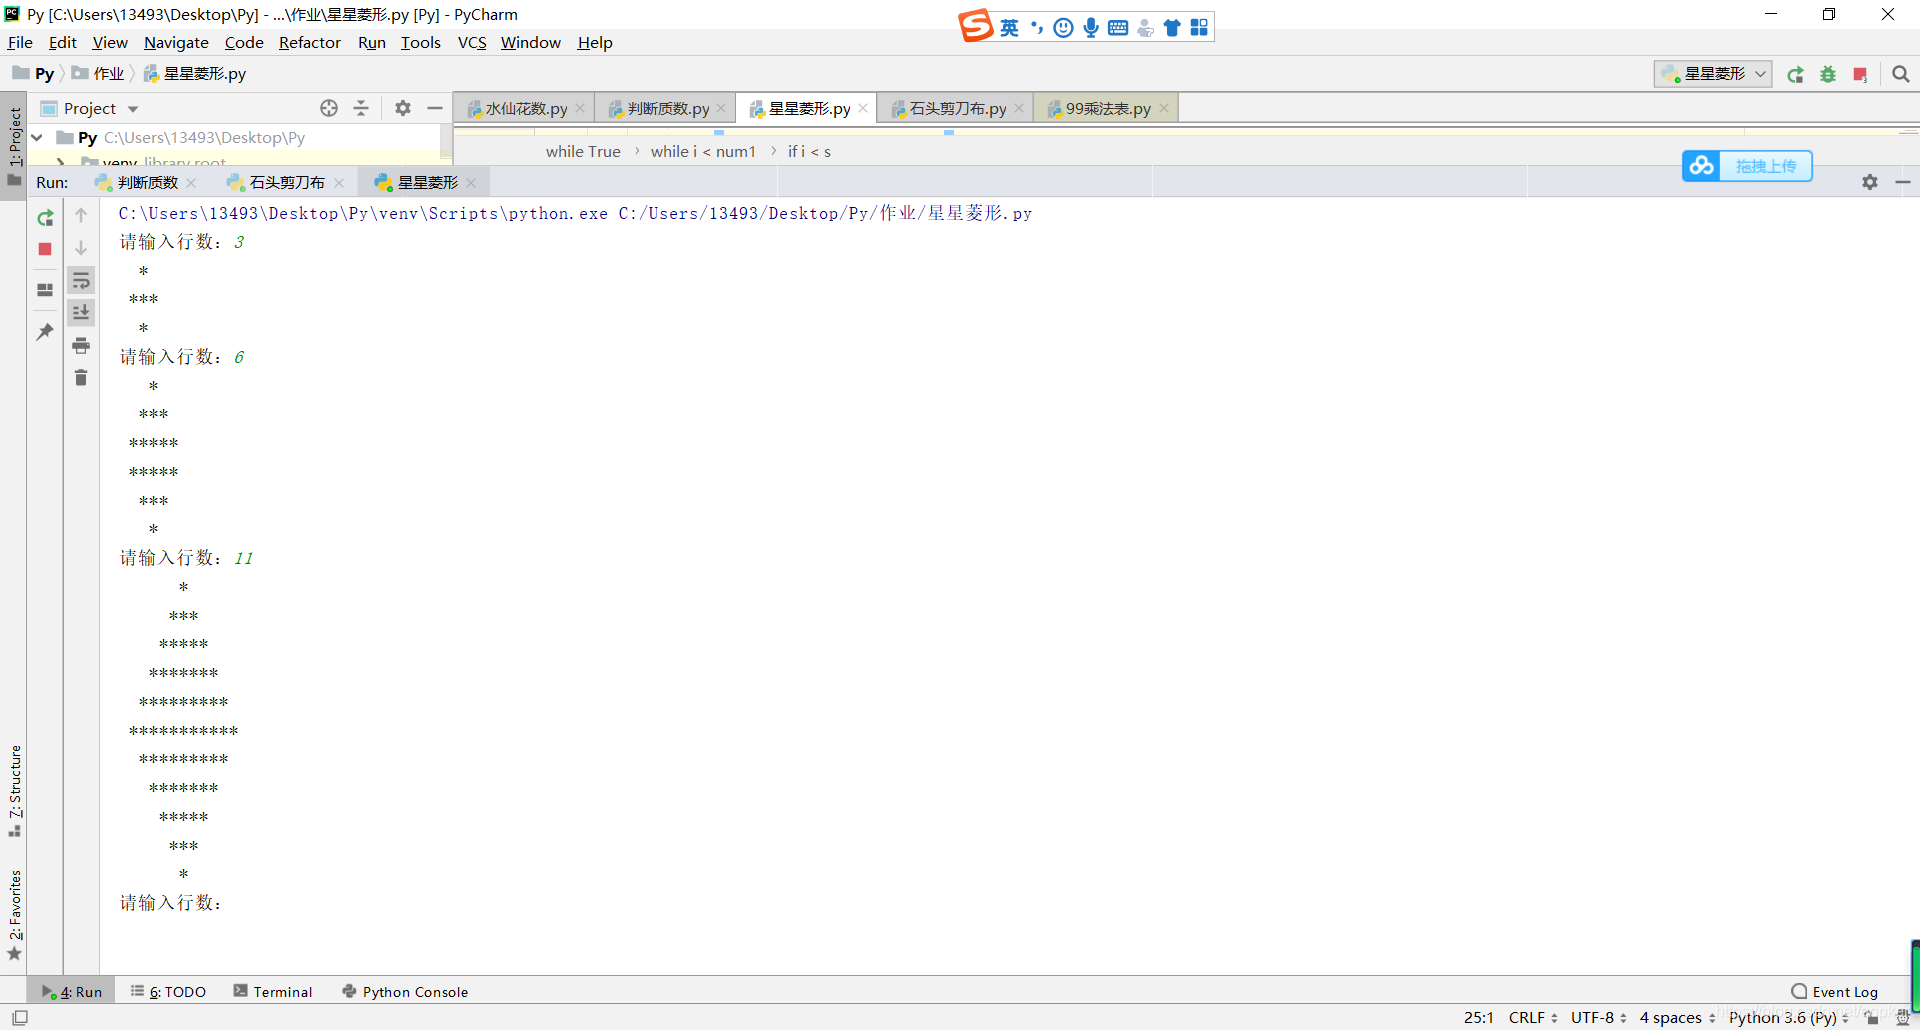Click 'while True' breadcrumb
Viewport: 1920px width, 1030px height.
[x=583, y=151]
